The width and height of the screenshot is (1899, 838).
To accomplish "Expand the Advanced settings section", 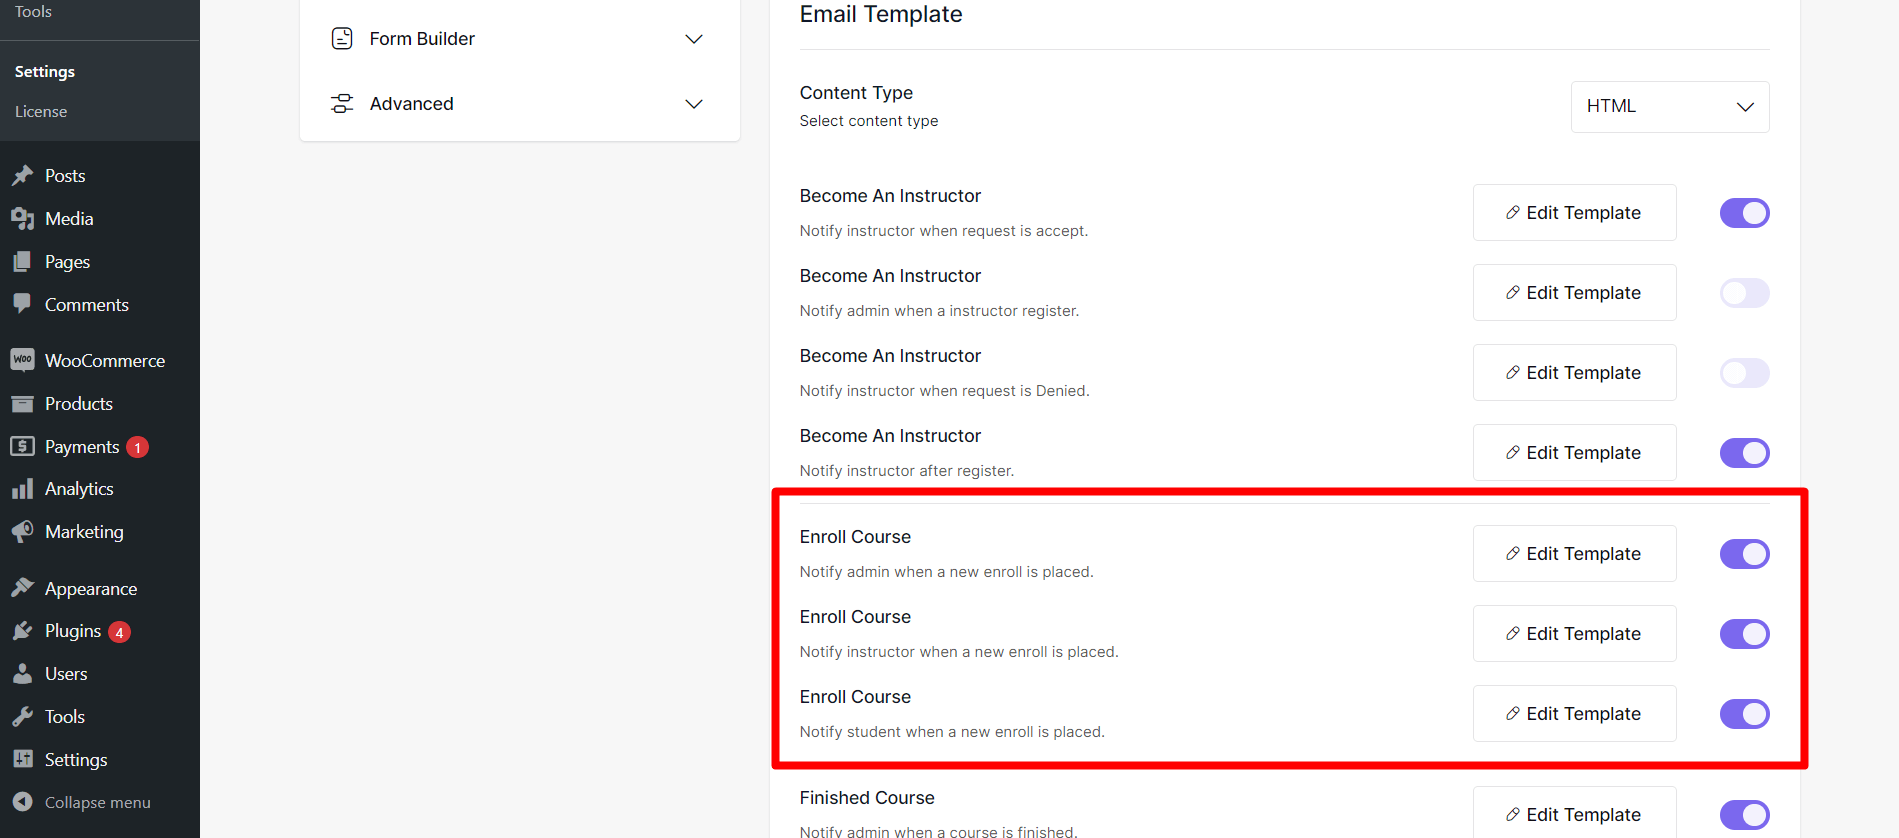I will click(x=694, y=103).
